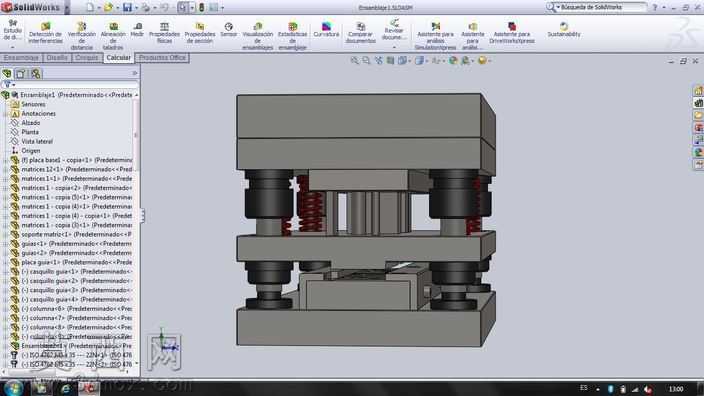The width and height of the screenshot is (704, 396).
Task: Click the Sensor tool
Action: tap(229, 30)
